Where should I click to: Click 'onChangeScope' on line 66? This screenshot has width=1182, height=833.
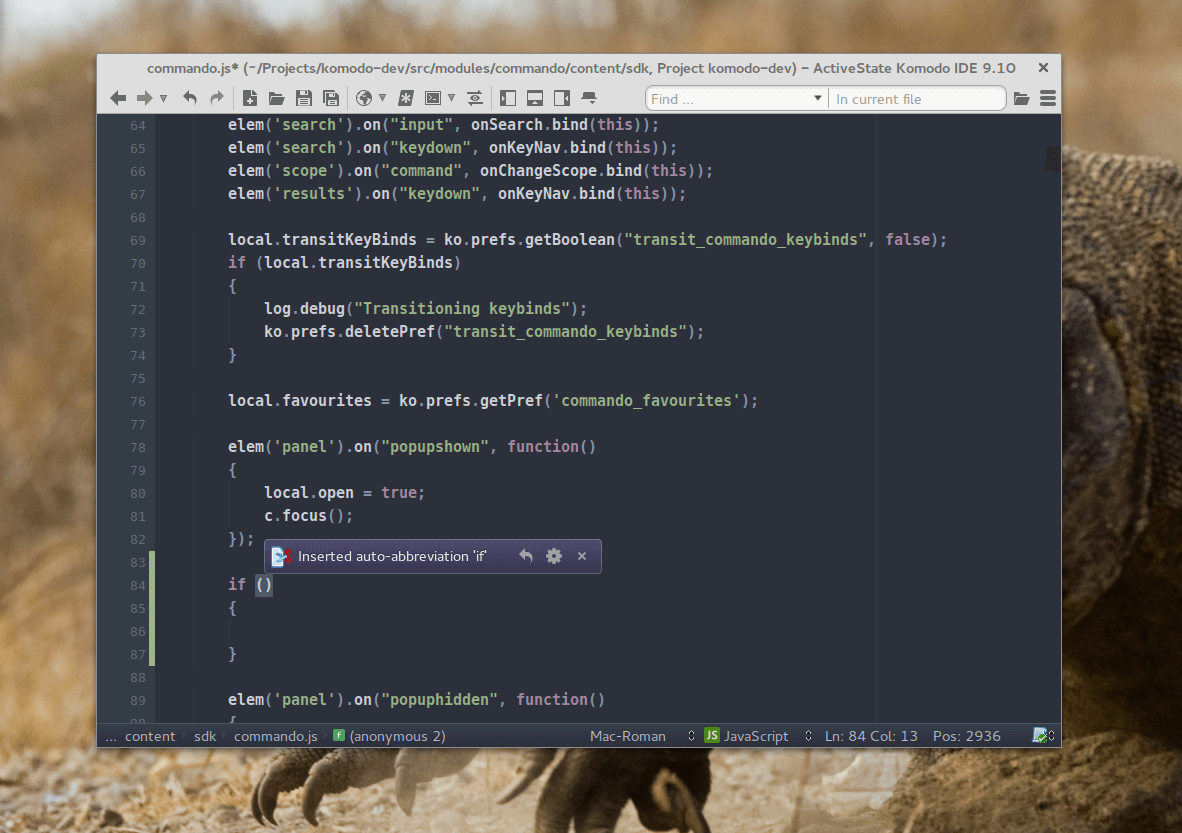tap(538, 171)
